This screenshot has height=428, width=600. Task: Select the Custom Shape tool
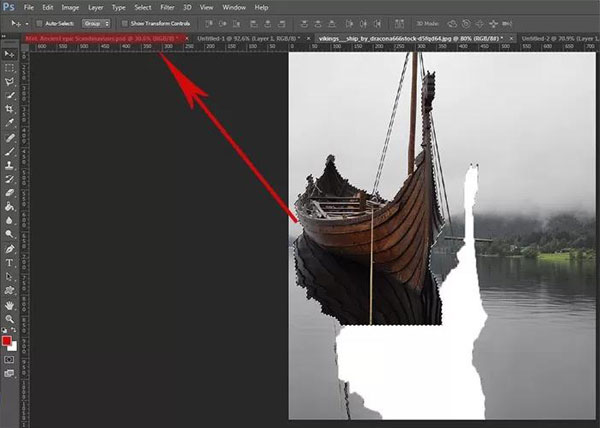coord(9,290)
